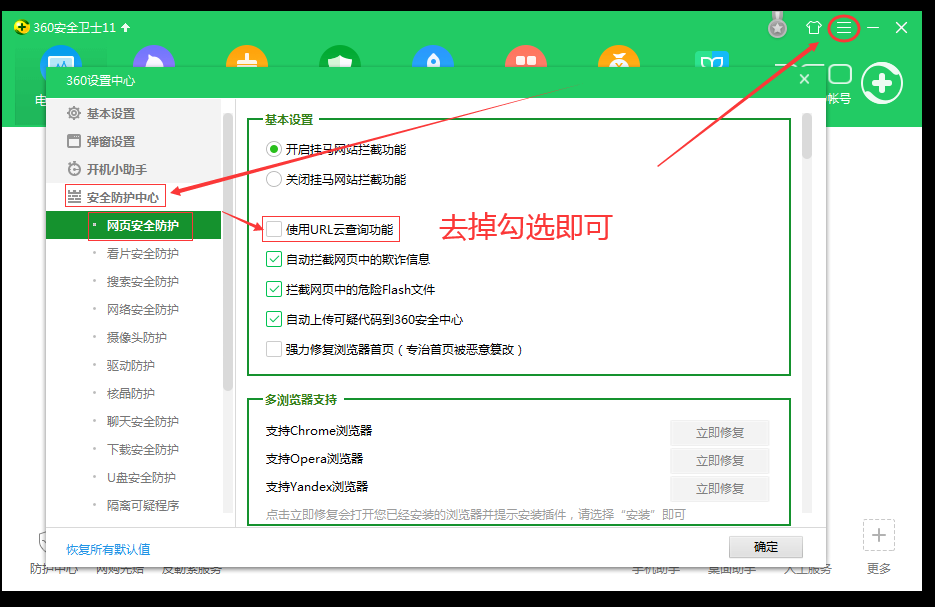Open the orange cleanup broom icon
The image size is (935, 607).
tap(247, 55)
